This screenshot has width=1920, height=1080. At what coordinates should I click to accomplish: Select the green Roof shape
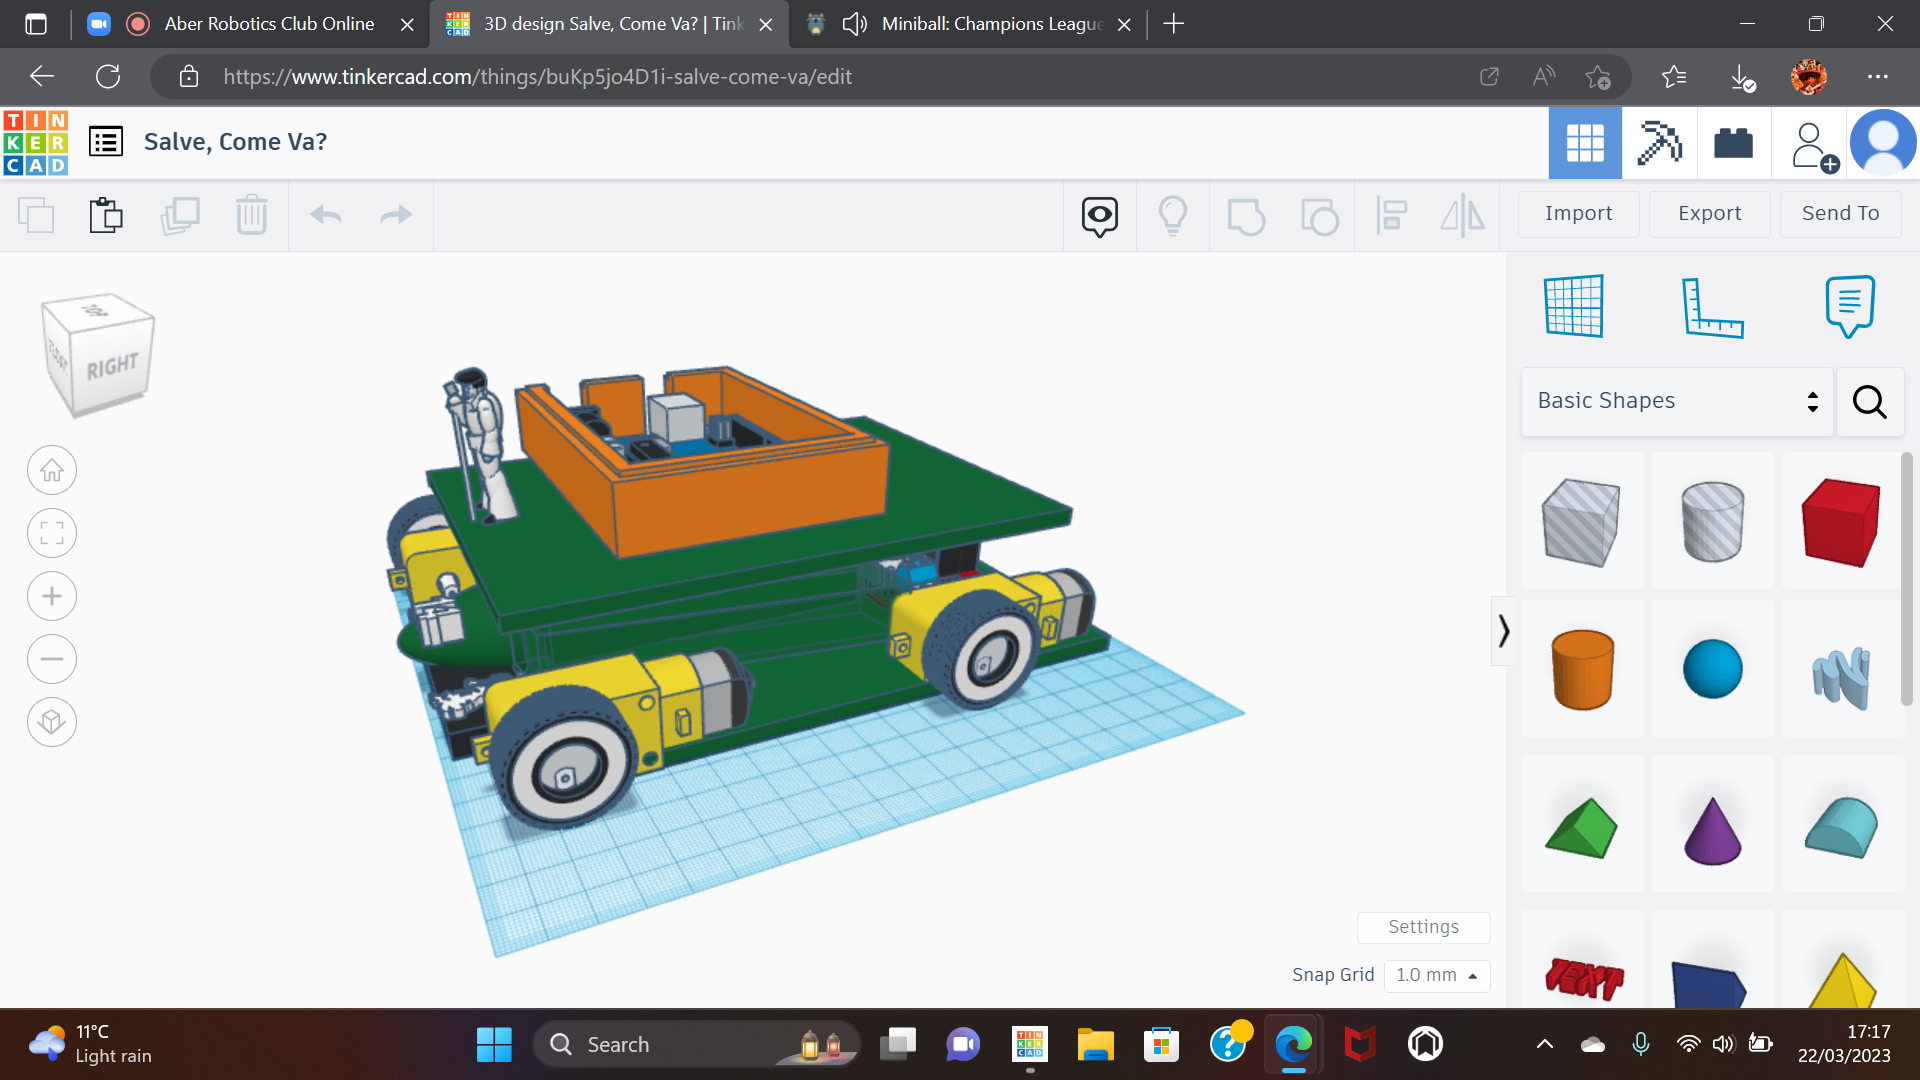pyautogui.click(x=1582, y=825)
